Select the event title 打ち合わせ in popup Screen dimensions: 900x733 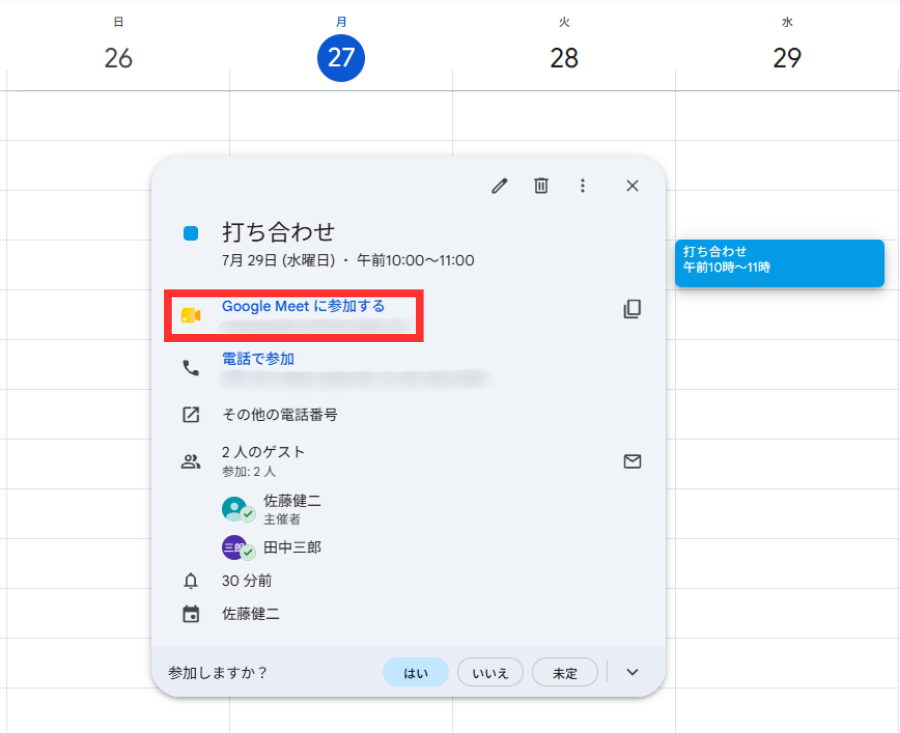pyautogui.click(x=278, y=232)
